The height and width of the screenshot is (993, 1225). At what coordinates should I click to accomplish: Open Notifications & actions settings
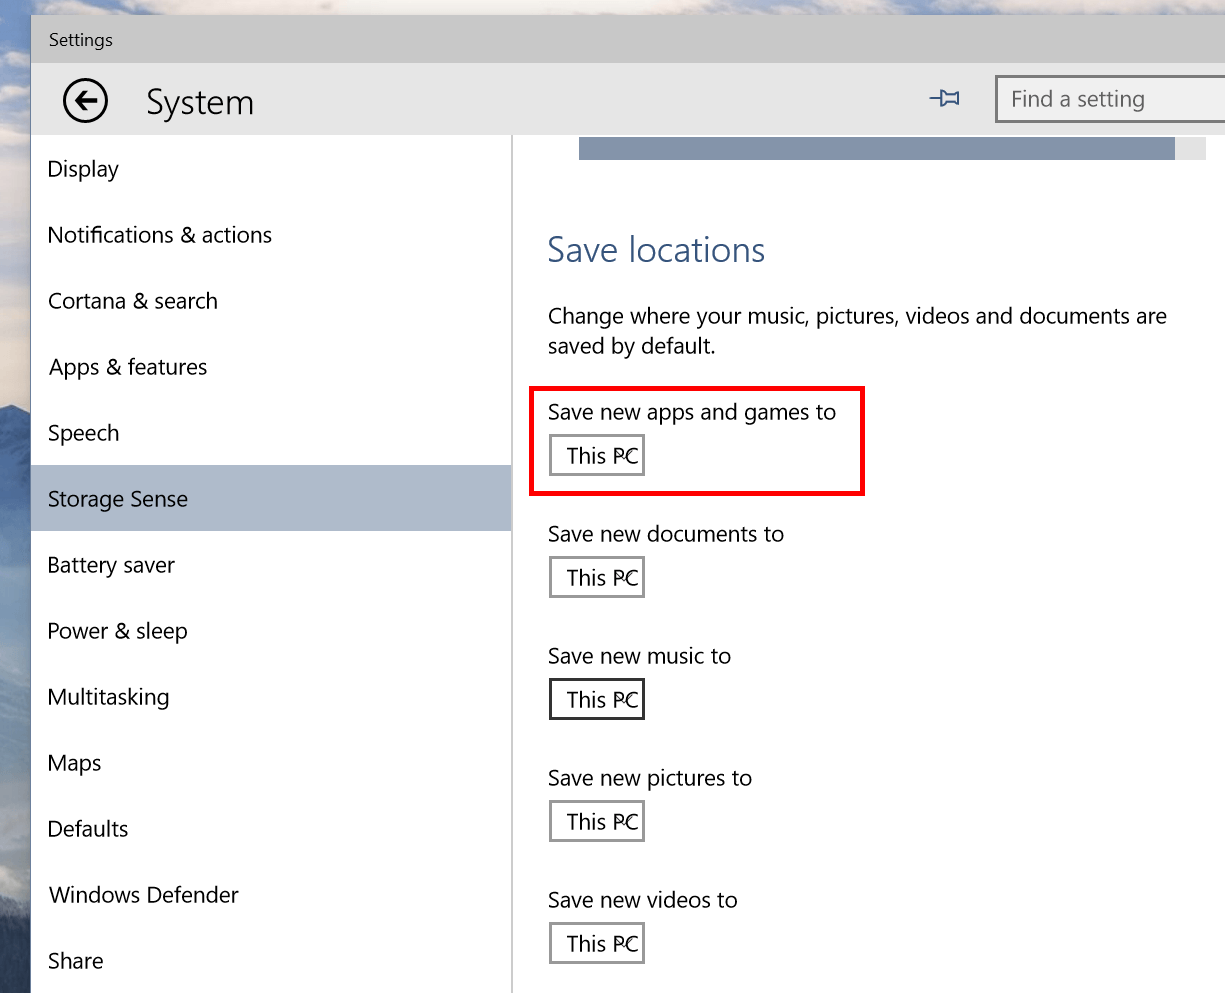[160, 235]
